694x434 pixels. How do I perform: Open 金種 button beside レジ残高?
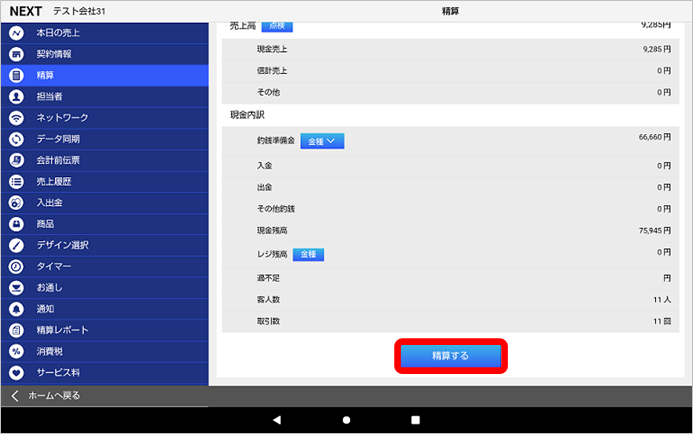coord(308,254)
